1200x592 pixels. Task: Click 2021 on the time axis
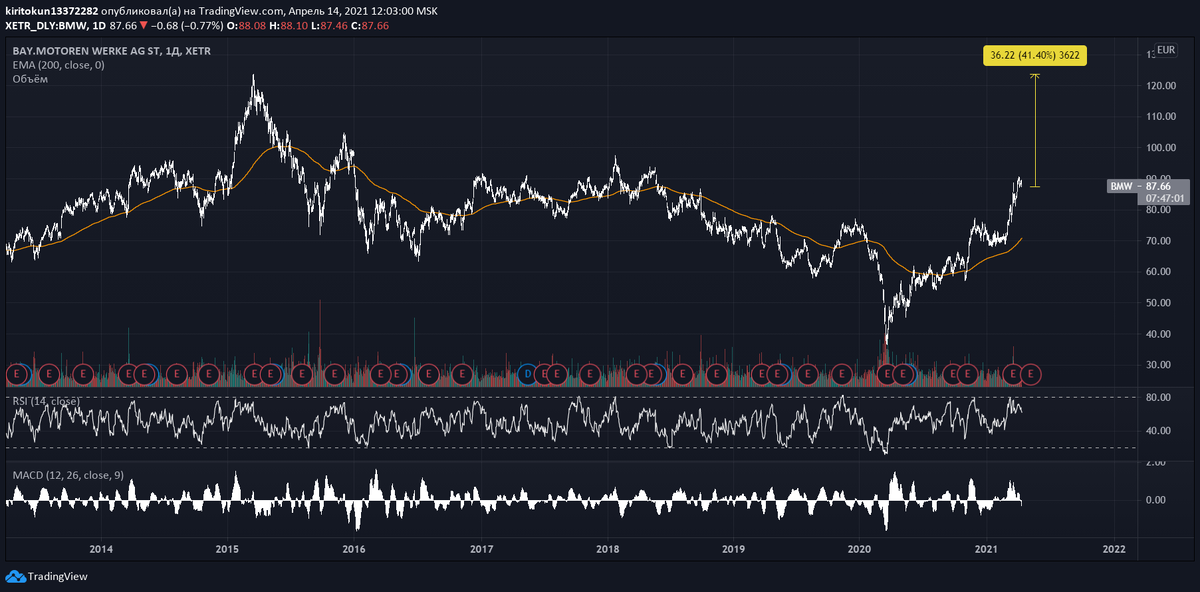pyautogui.click(x=987, y=549)
